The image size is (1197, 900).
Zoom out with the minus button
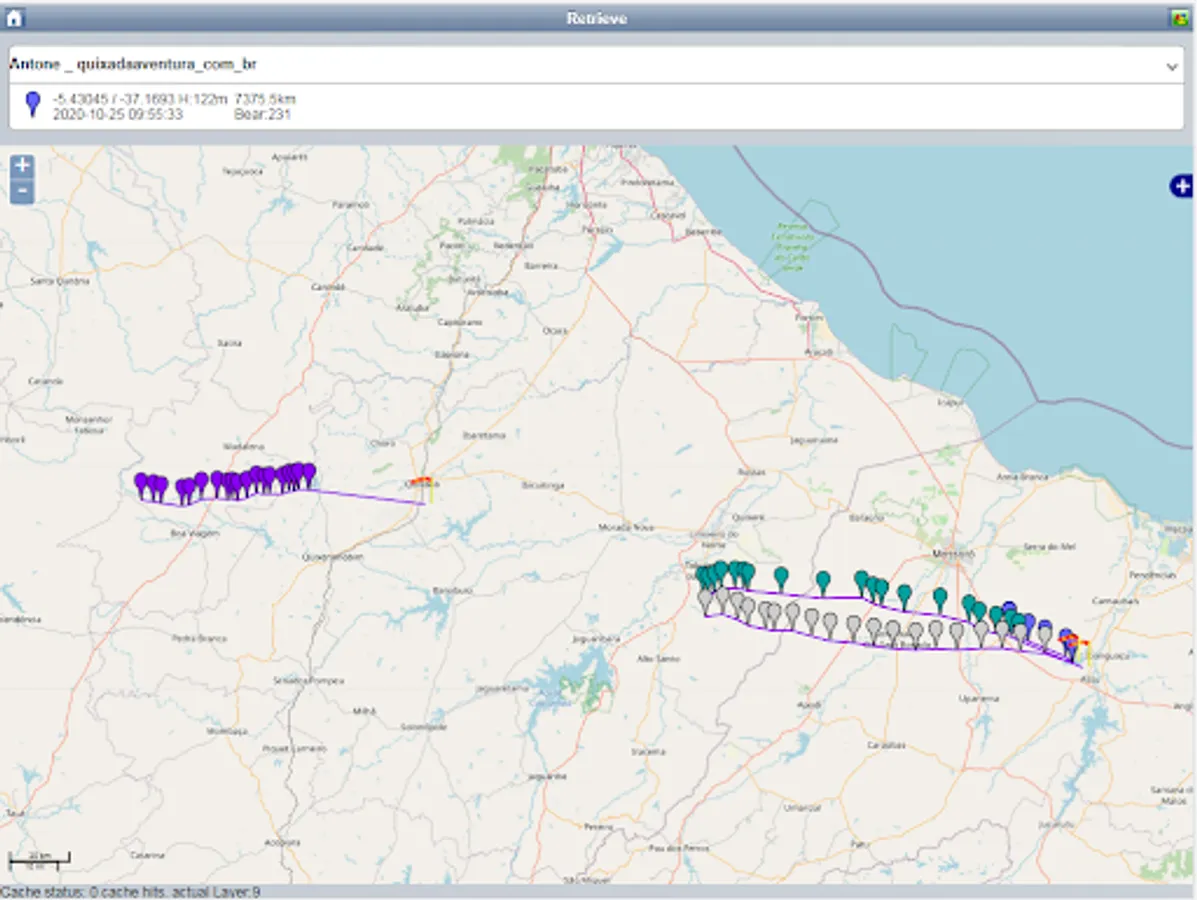(22, 191)
